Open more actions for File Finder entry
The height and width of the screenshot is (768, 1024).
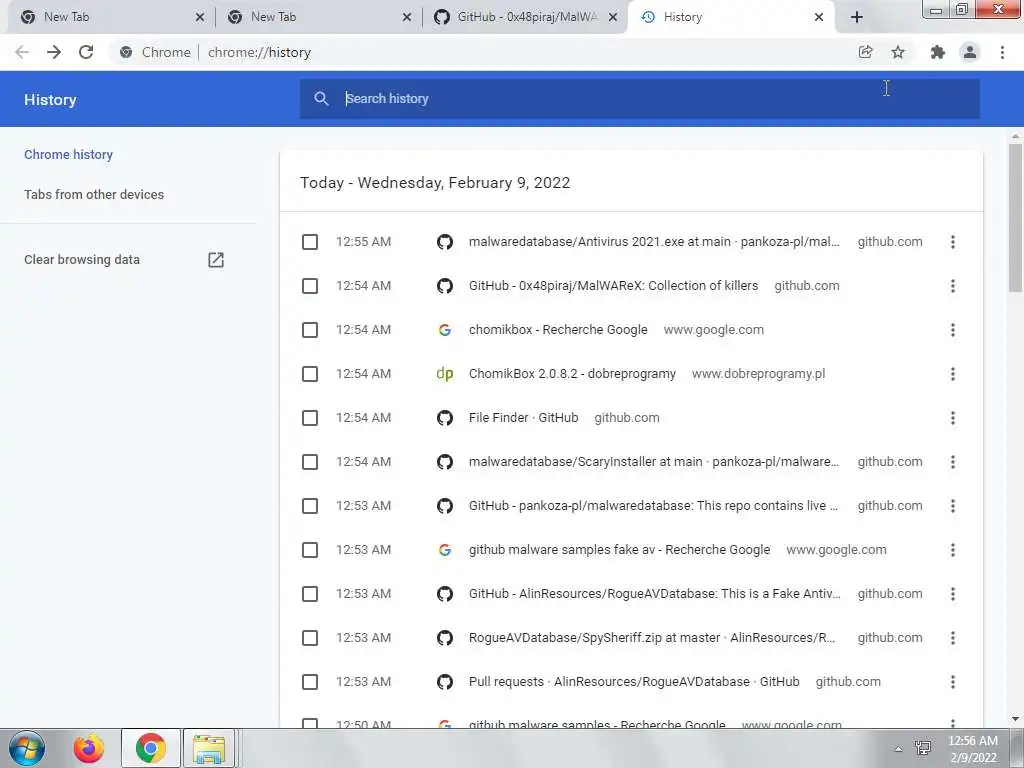[953, 418]
